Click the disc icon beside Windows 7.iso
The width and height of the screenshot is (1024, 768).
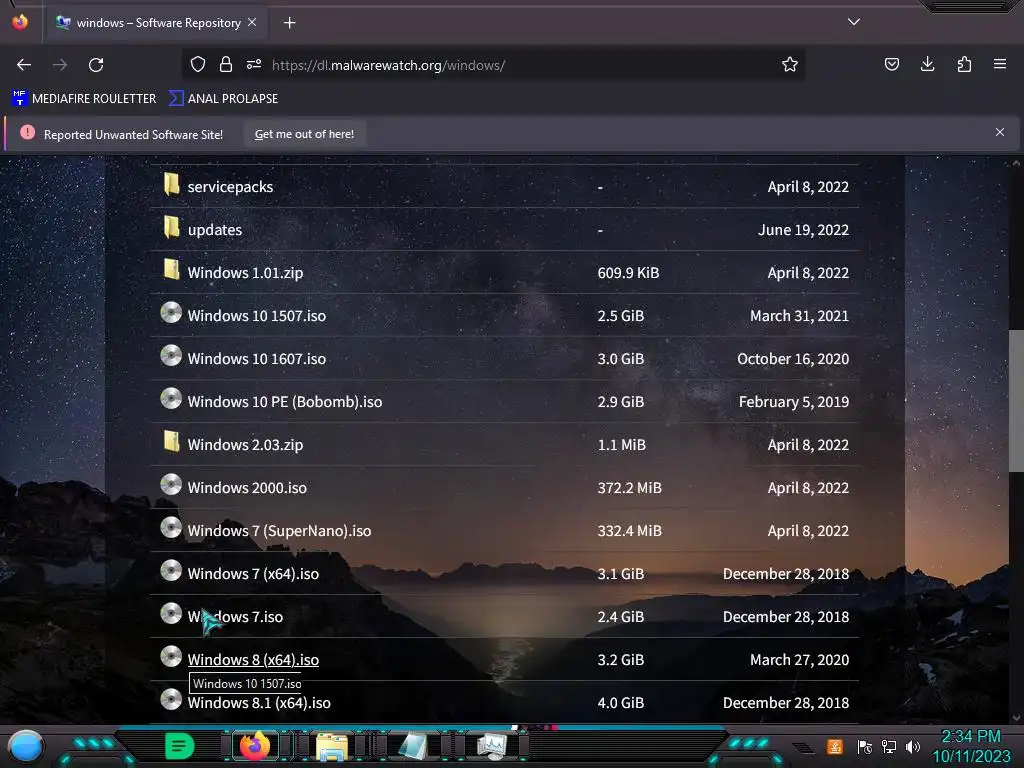coord(171,614)
